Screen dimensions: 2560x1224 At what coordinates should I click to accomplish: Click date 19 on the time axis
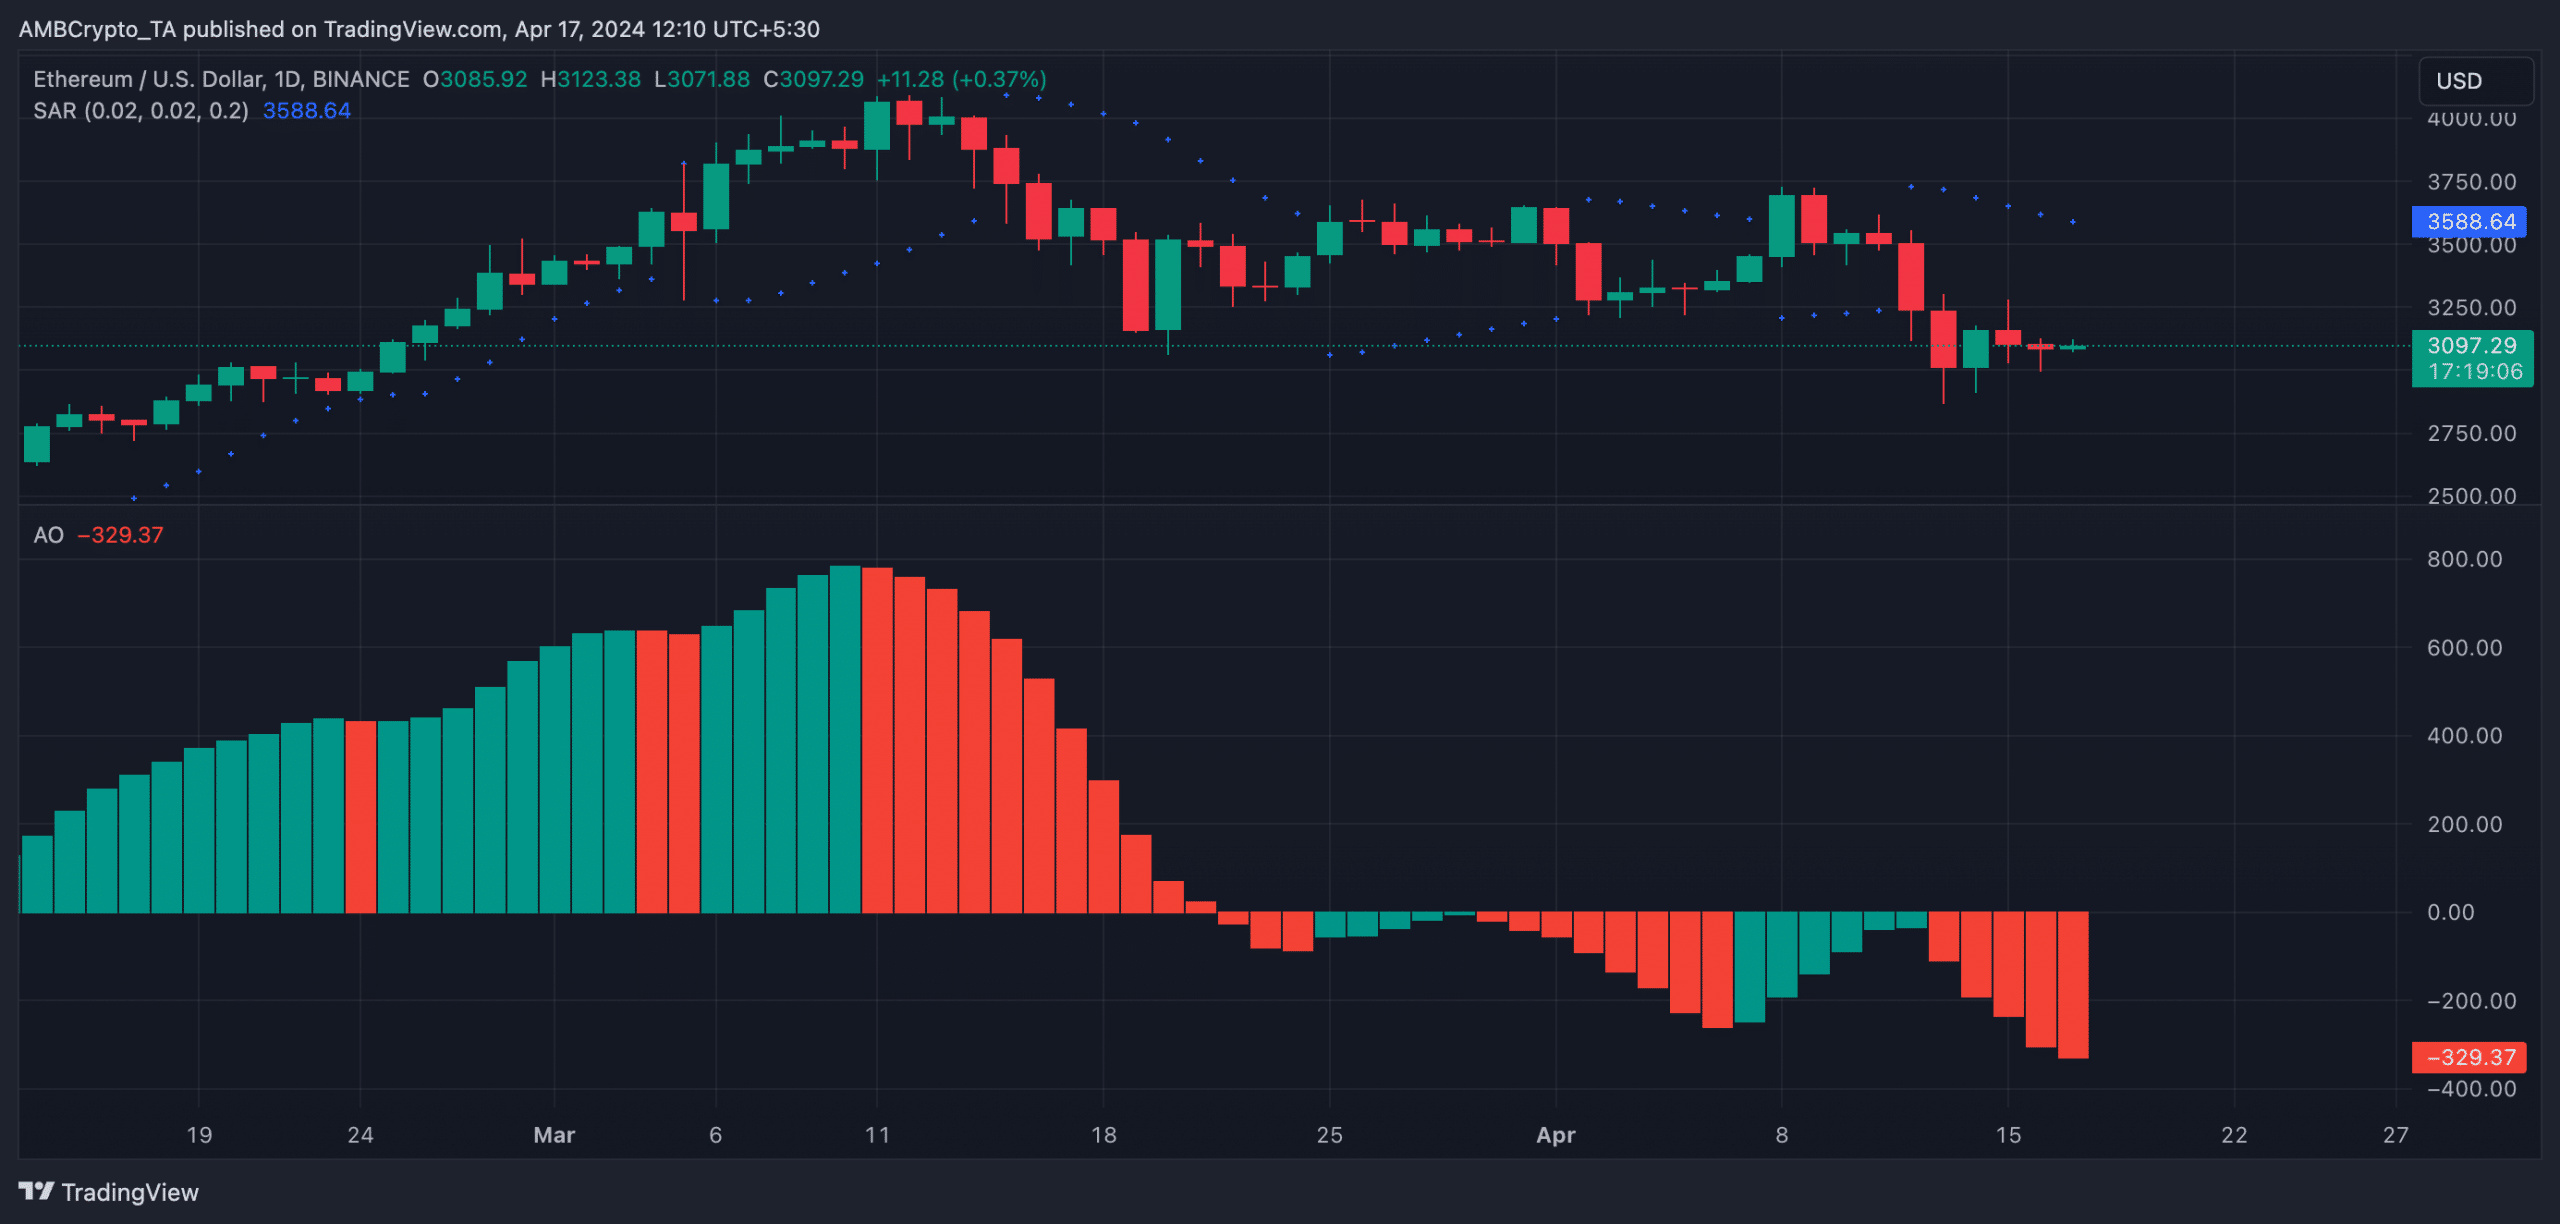199,1135
